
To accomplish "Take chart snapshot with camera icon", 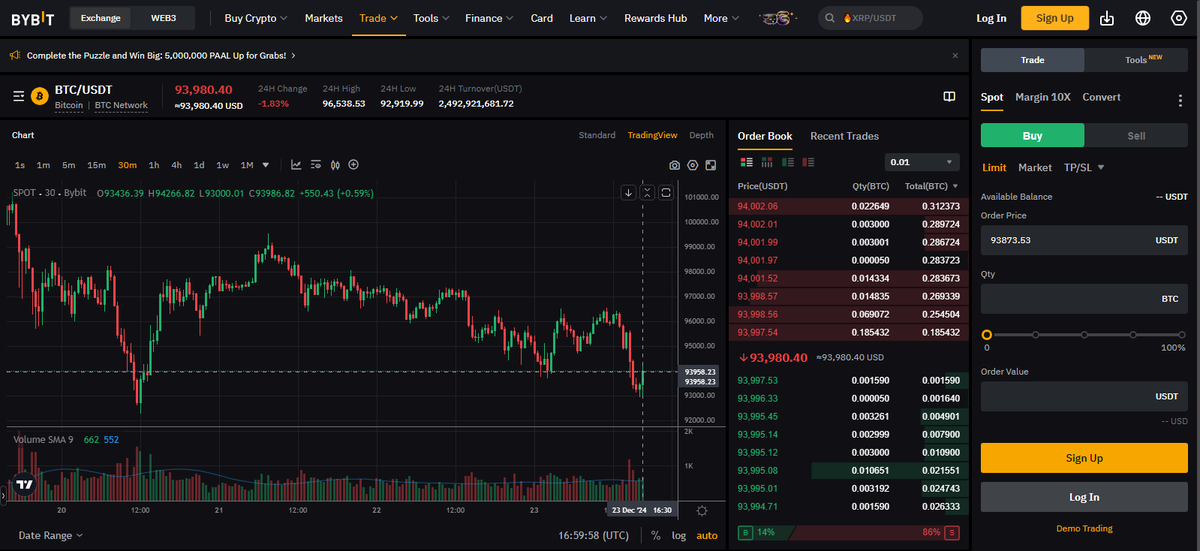I will pyautogui.click(x=675, y=165).
